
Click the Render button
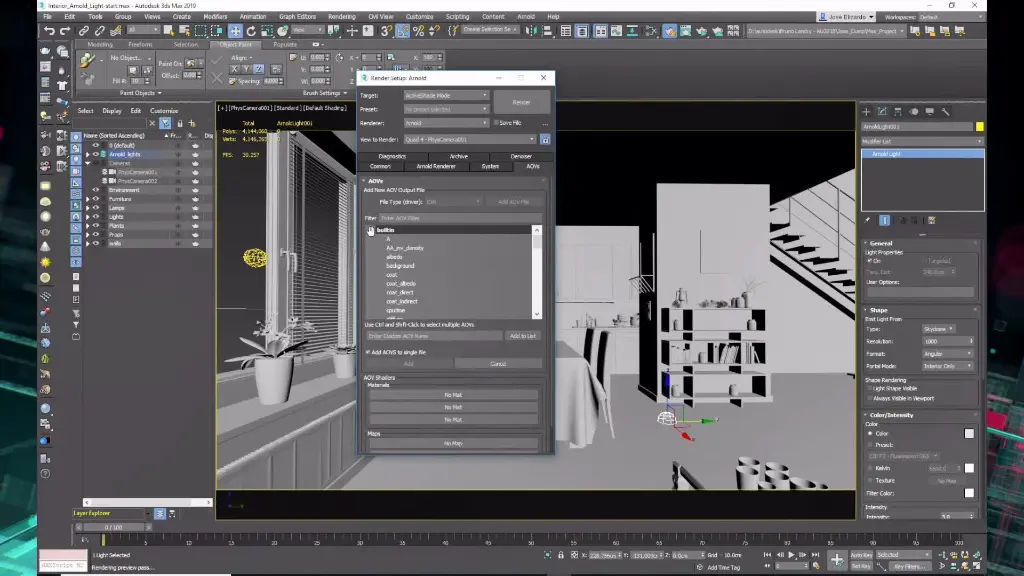point(521,103)
